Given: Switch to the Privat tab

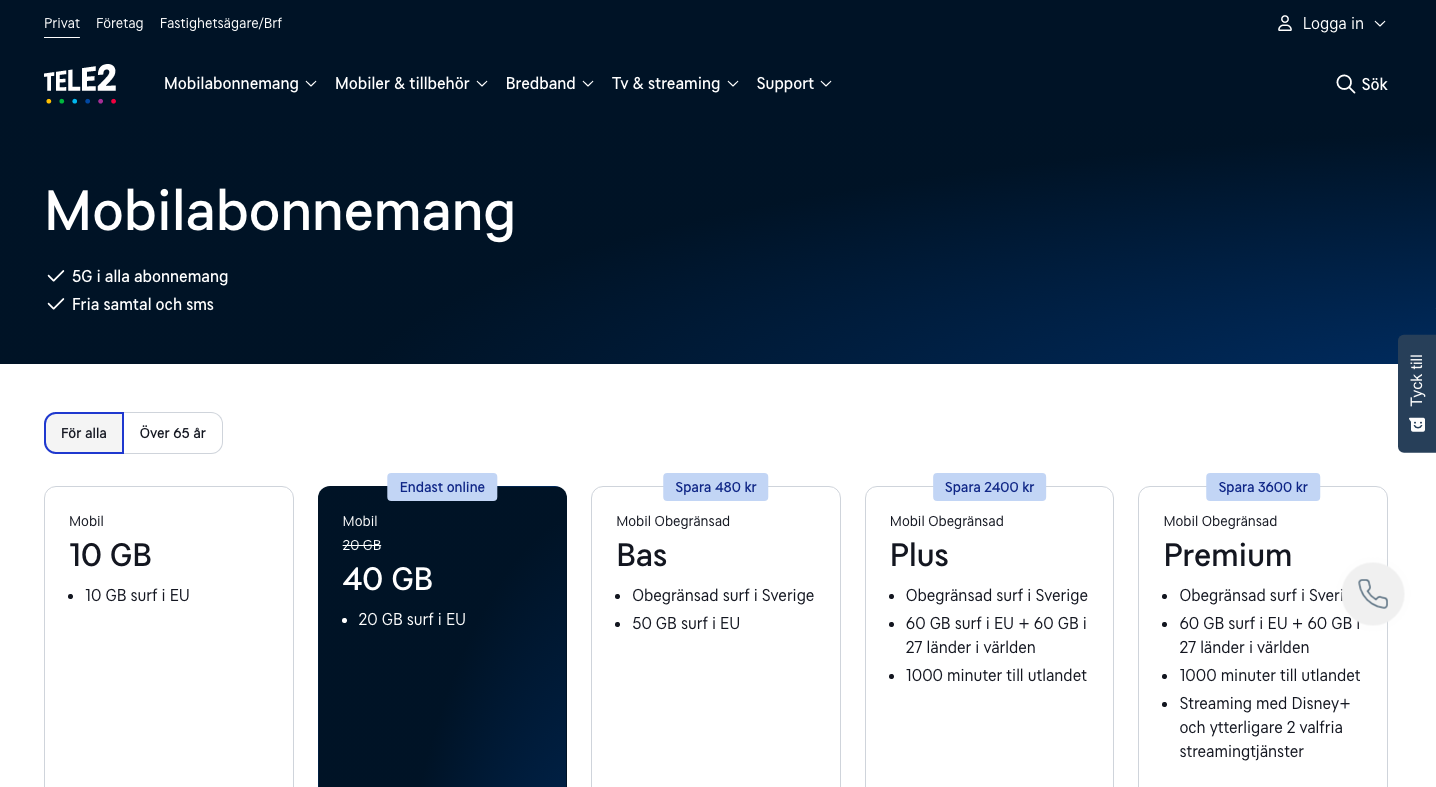Looking at the screenshot, I should [62, 23].
